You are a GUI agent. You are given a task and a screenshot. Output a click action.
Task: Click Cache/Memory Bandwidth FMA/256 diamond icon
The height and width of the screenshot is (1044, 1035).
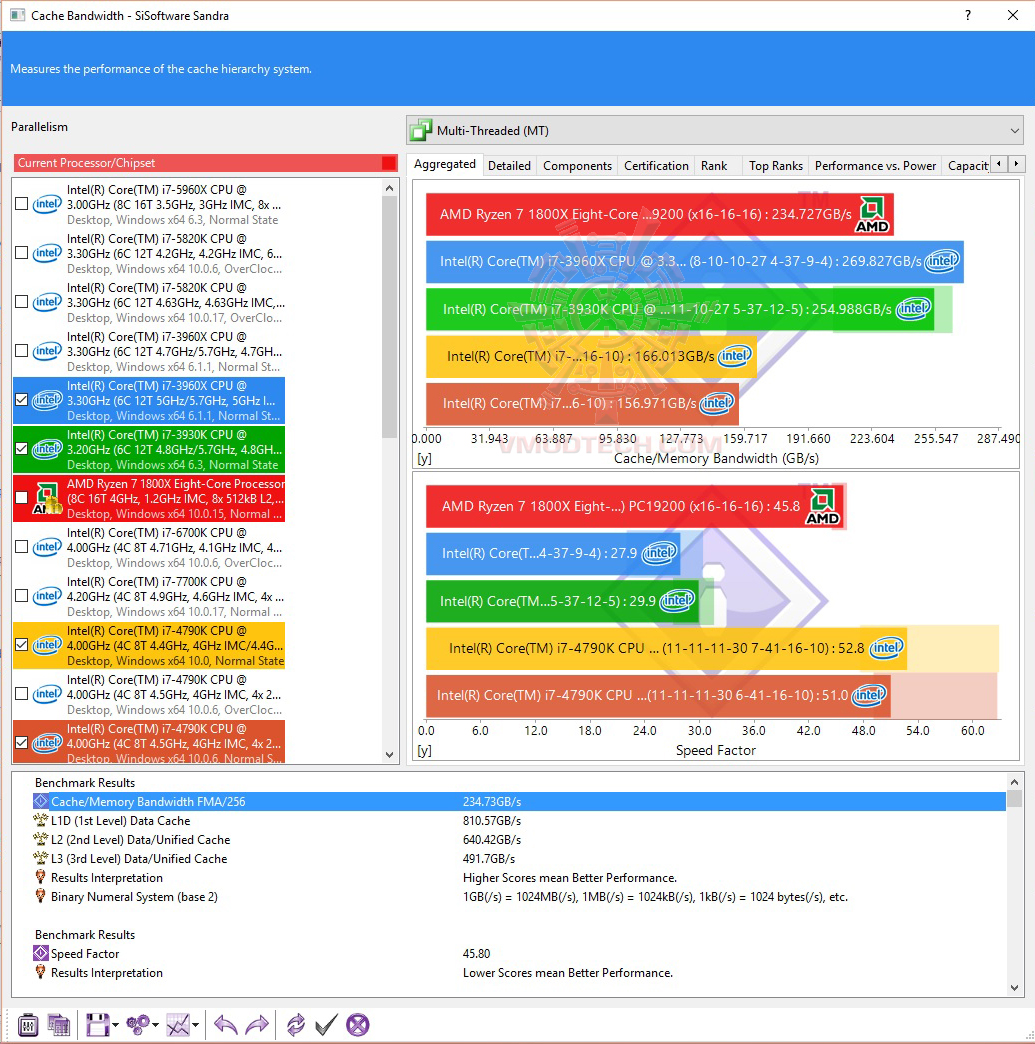[41, 802]
